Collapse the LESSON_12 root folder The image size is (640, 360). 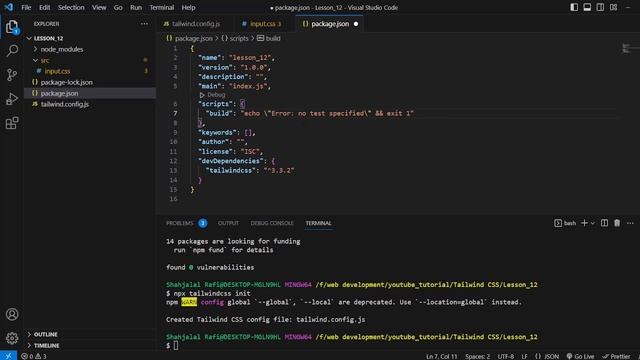coord(48,38)
